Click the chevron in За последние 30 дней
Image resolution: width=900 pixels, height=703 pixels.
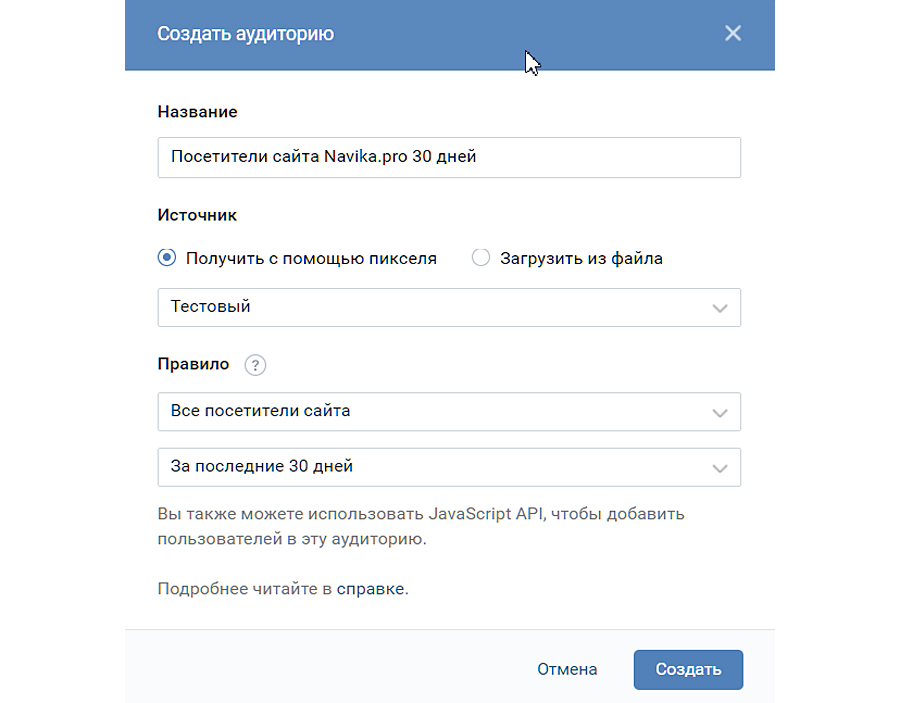click(x=719, y=467)
